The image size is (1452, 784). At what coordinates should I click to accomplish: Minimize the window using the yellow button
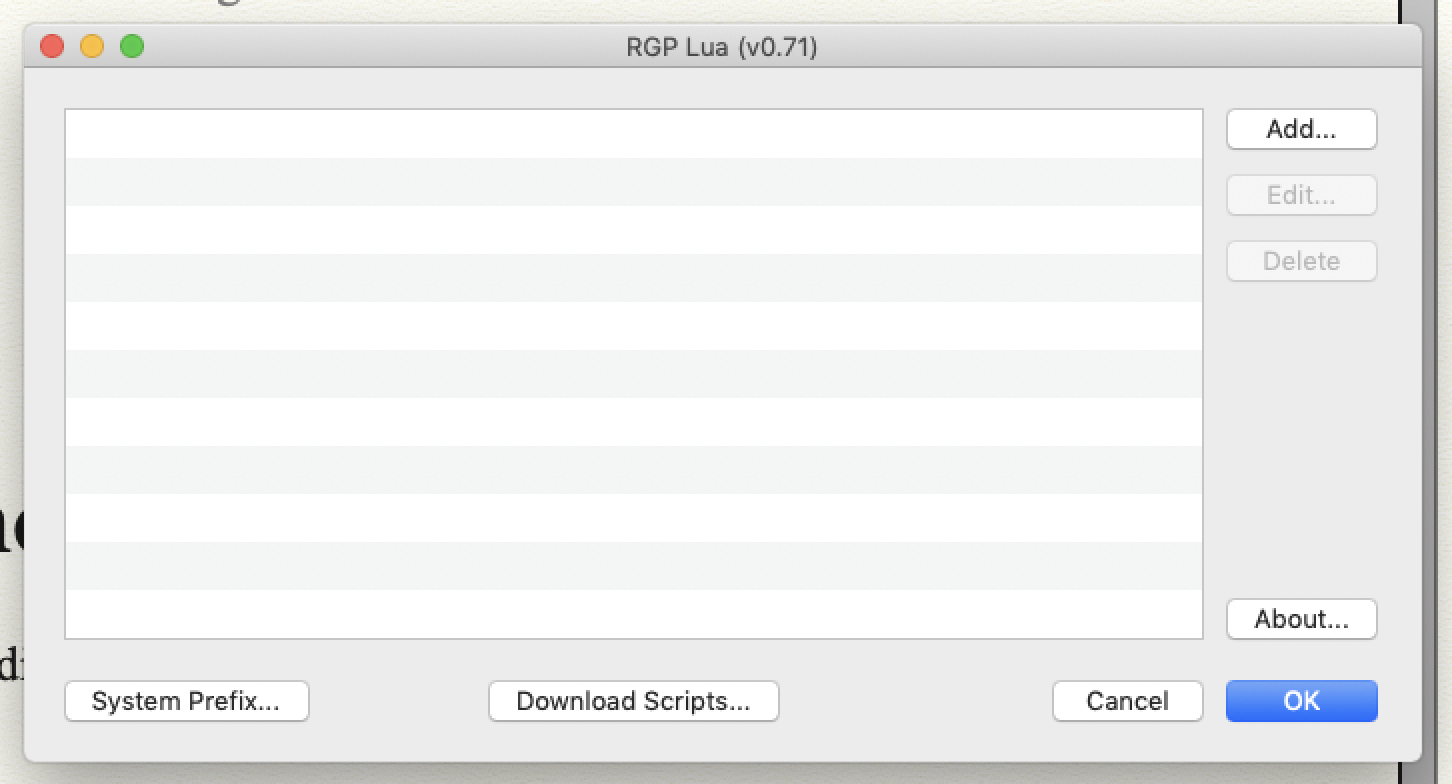[92, 46]
